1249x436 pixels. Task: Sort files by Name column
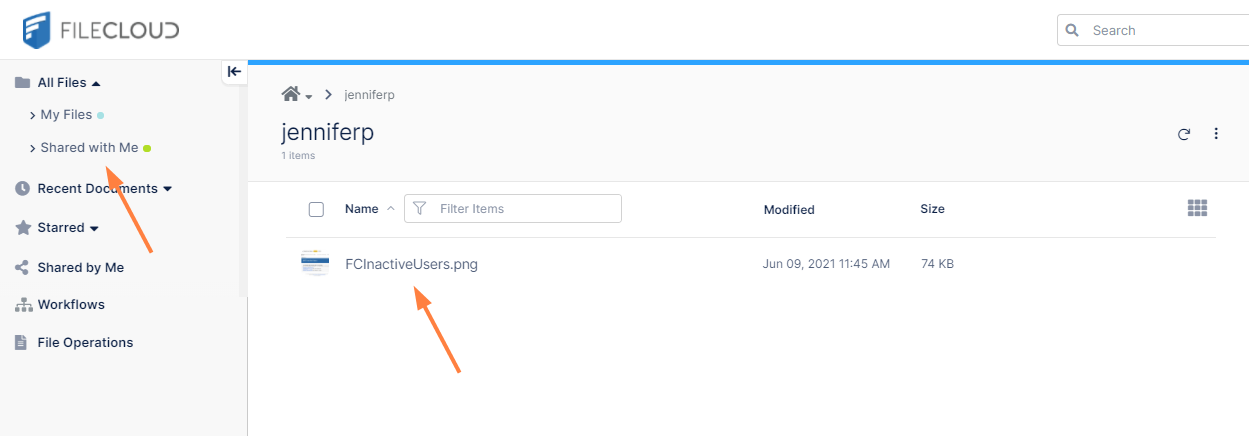coord(361,209)
